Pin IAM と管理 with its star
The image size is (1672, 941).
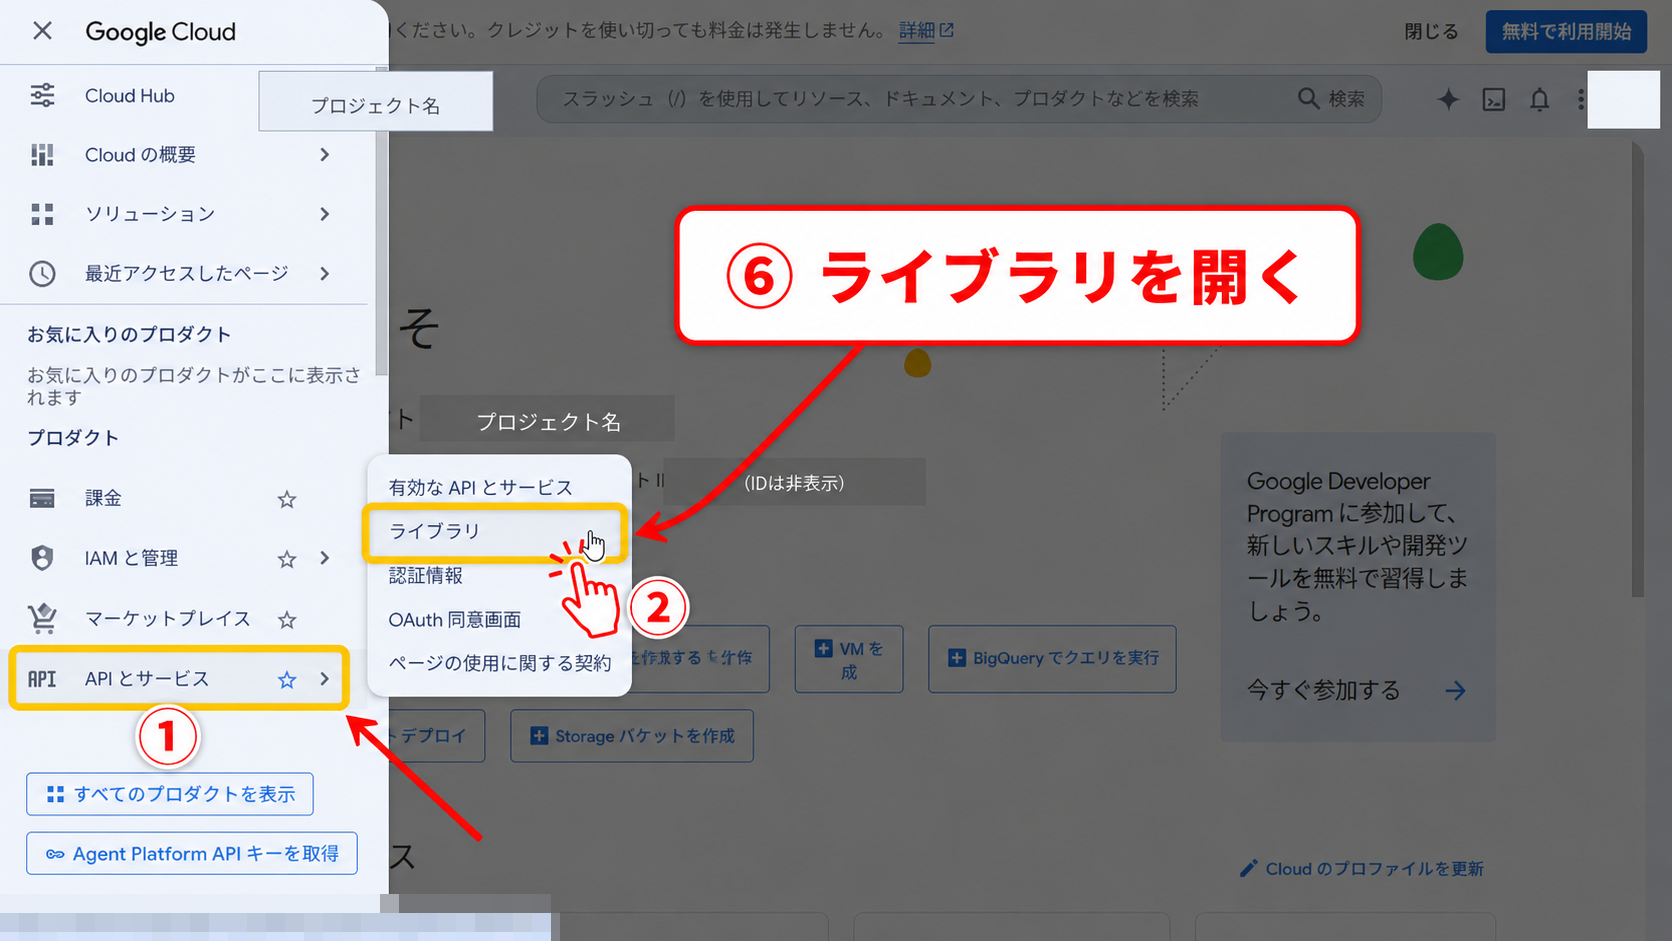coord(287,559)
